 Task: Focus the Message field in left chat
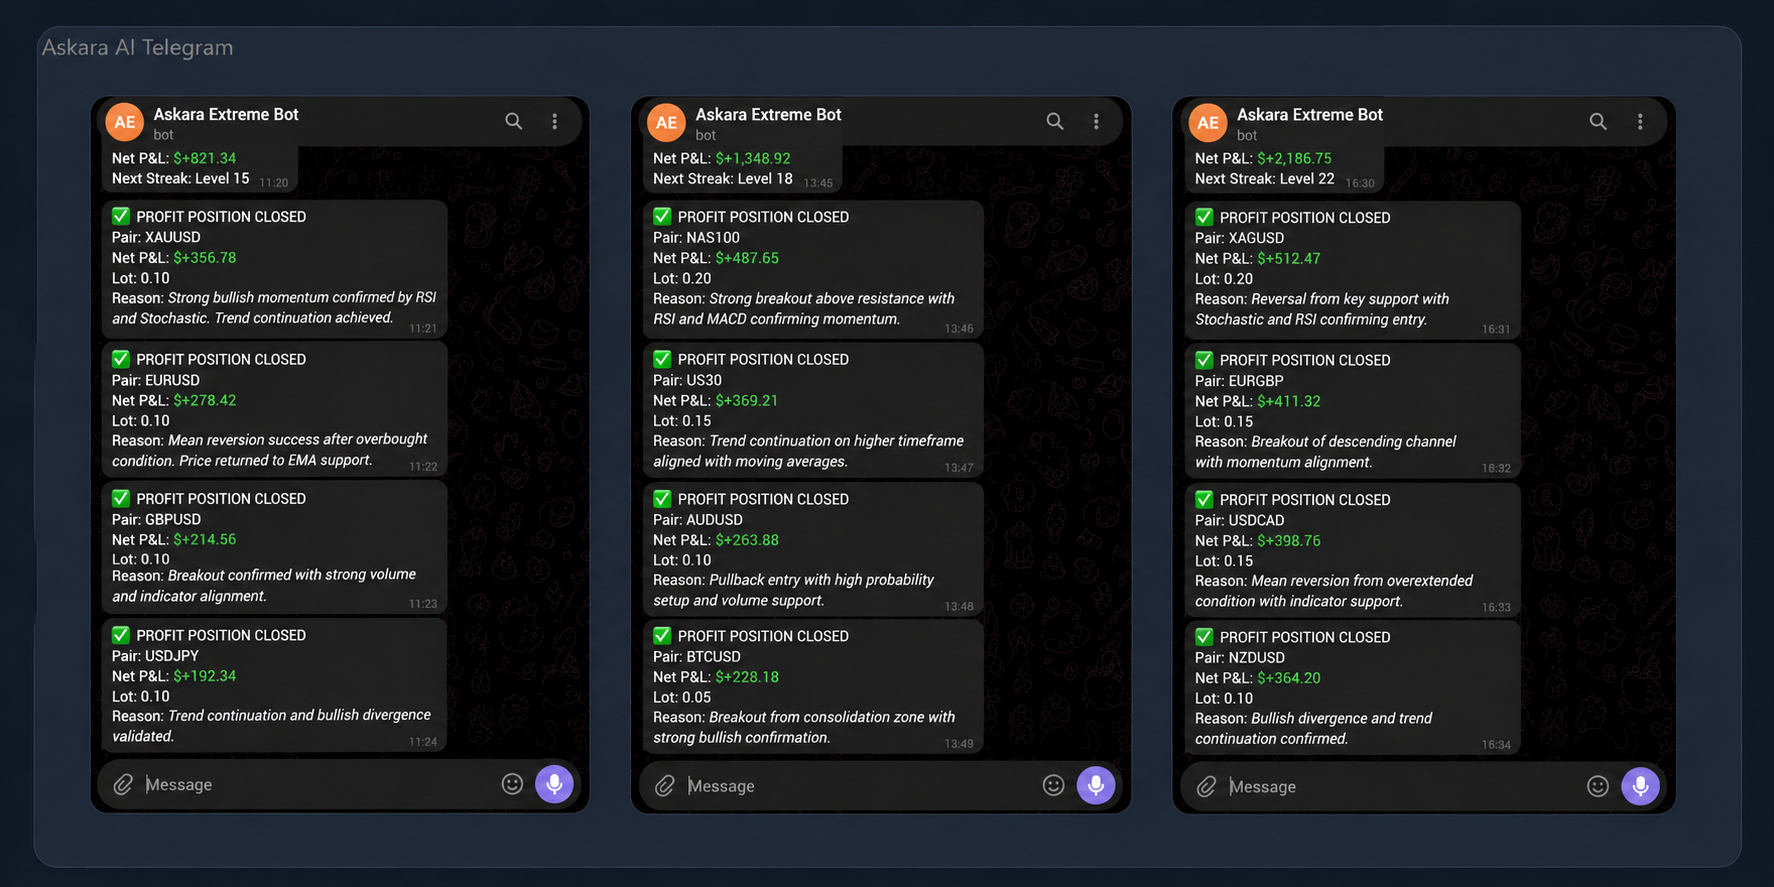(x=317, y=785)
